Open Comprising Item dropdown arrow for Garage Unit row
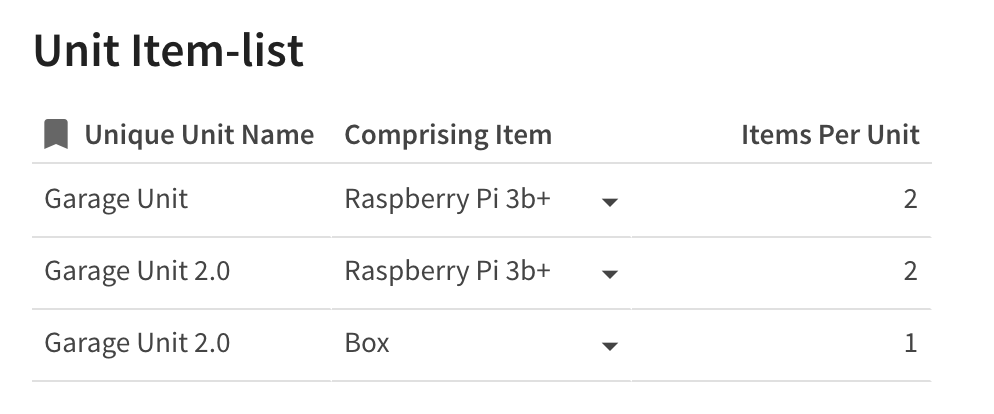The image size is (994, 414). point(609,202)
